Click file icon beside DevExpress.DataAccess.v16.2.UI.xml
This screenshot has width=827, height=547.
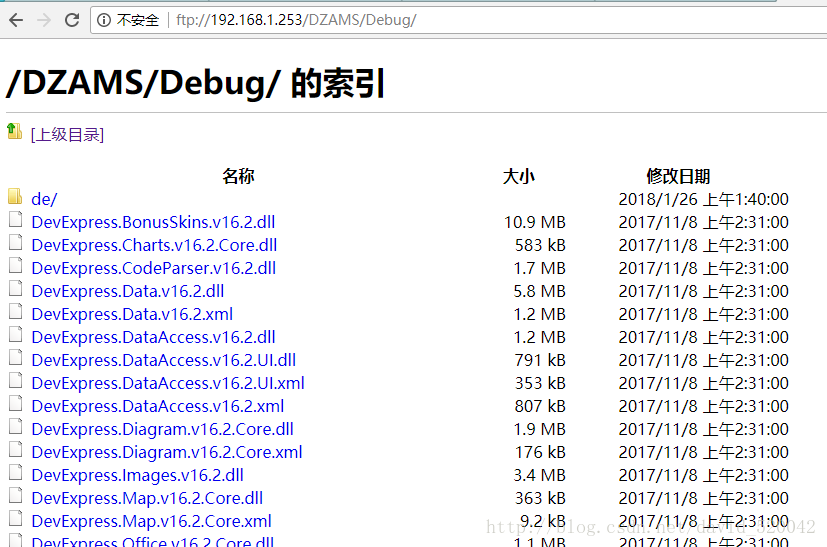[x=15, y=380]
